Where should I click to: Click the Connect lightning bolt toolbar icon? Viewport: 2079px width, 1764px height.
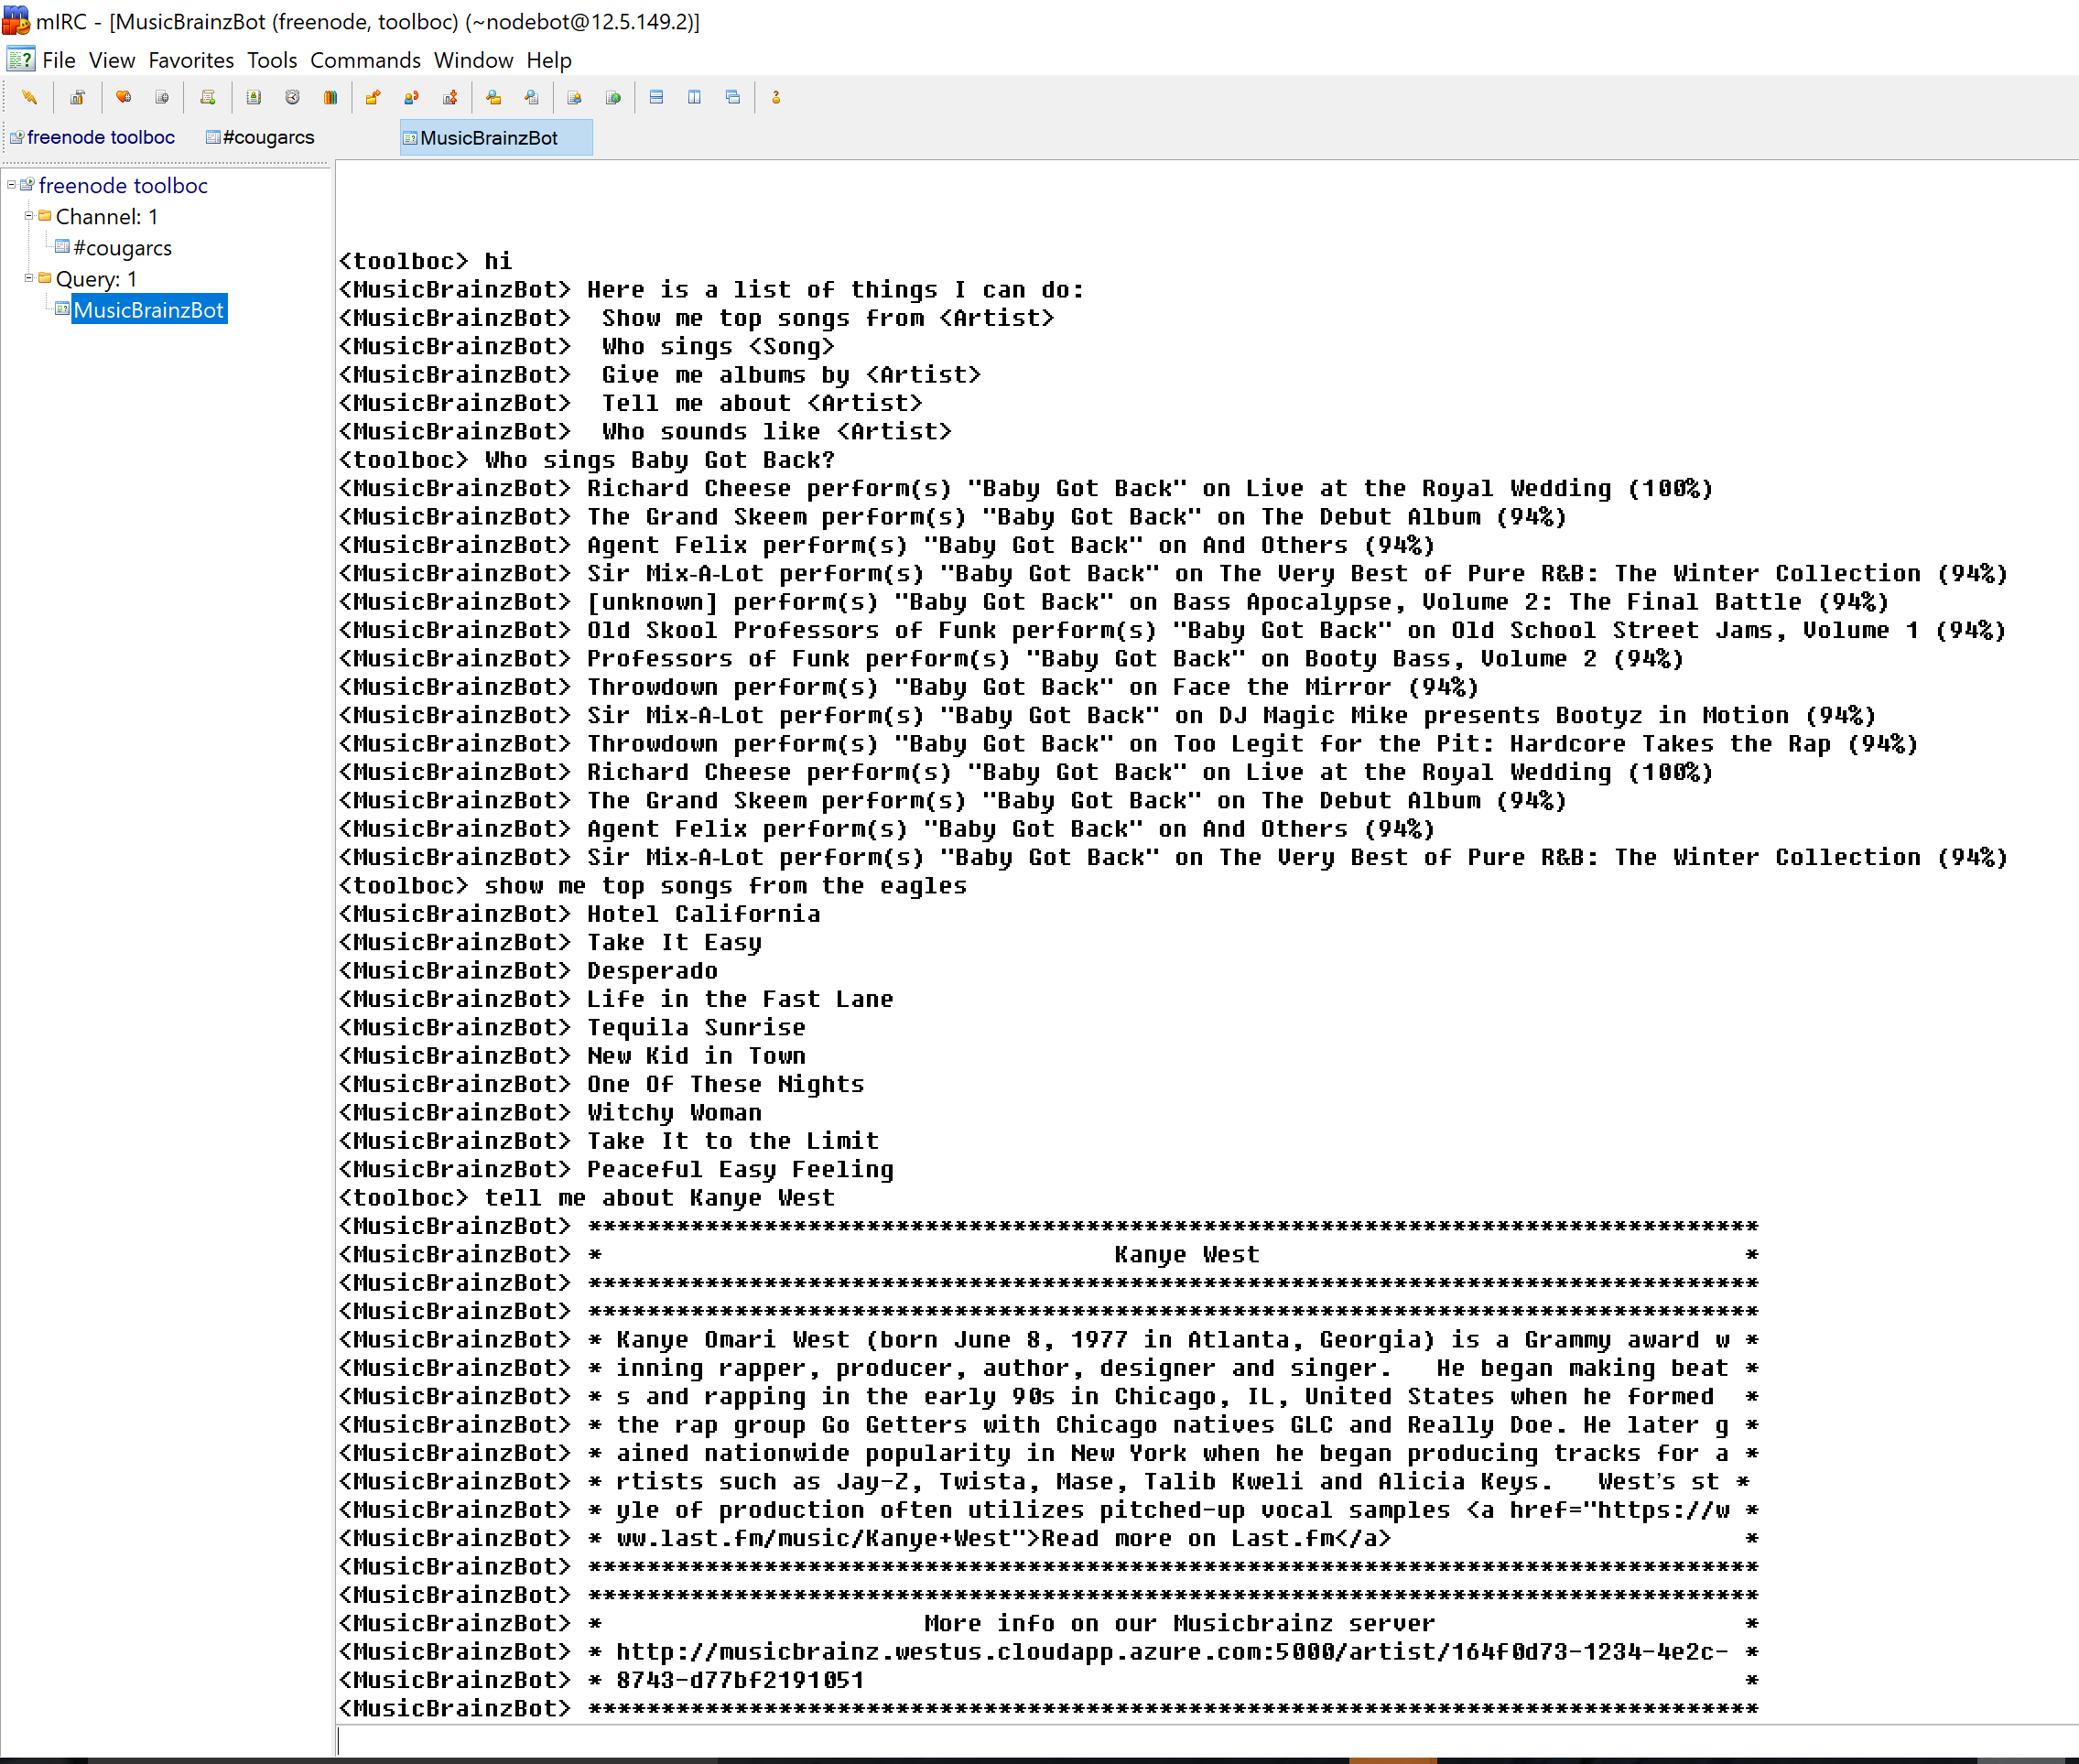pyautogui.click(x=29, y=98)
